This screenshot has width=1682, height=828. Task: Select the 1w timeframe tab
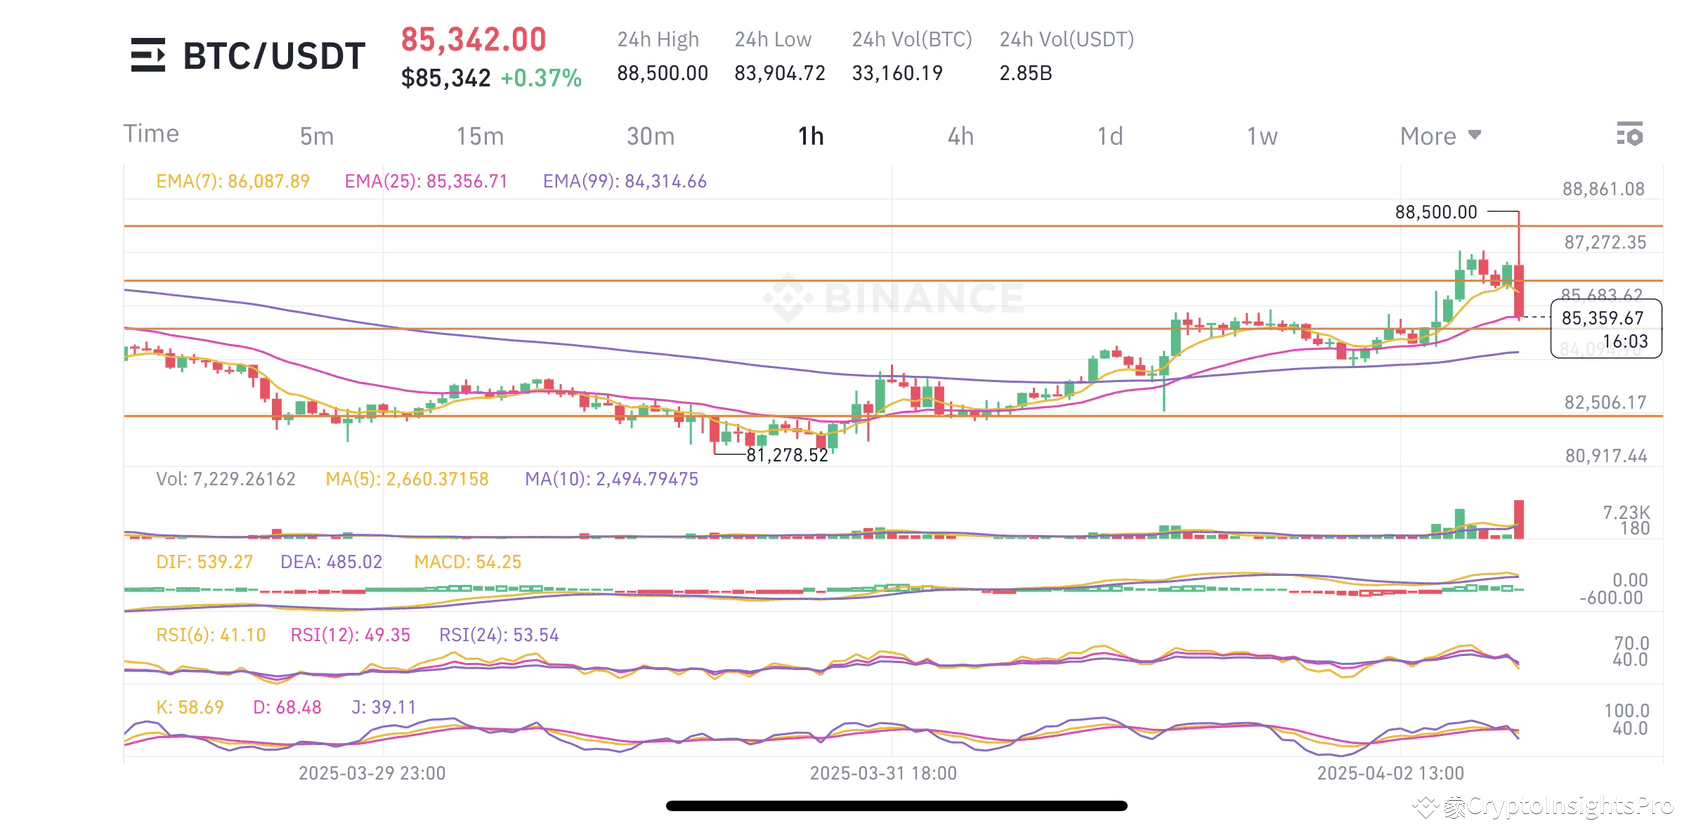1262,136
